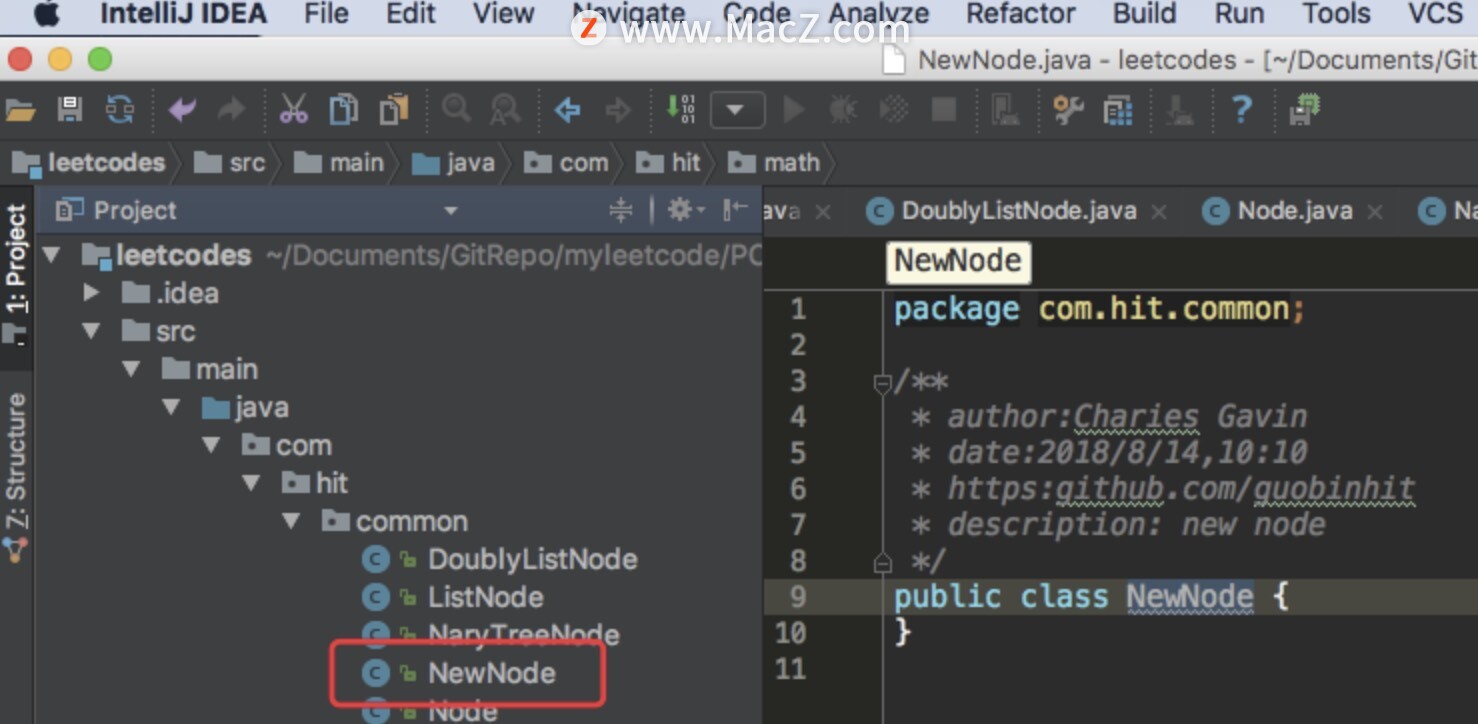
Task: Open the Edit menu
Action: [x=411, y=14]
